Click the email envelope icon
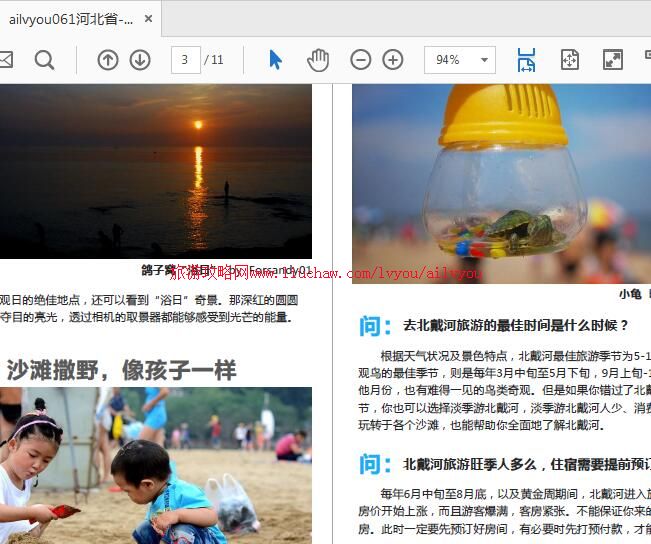Screen dimensions: 651x544 point(5,60)
